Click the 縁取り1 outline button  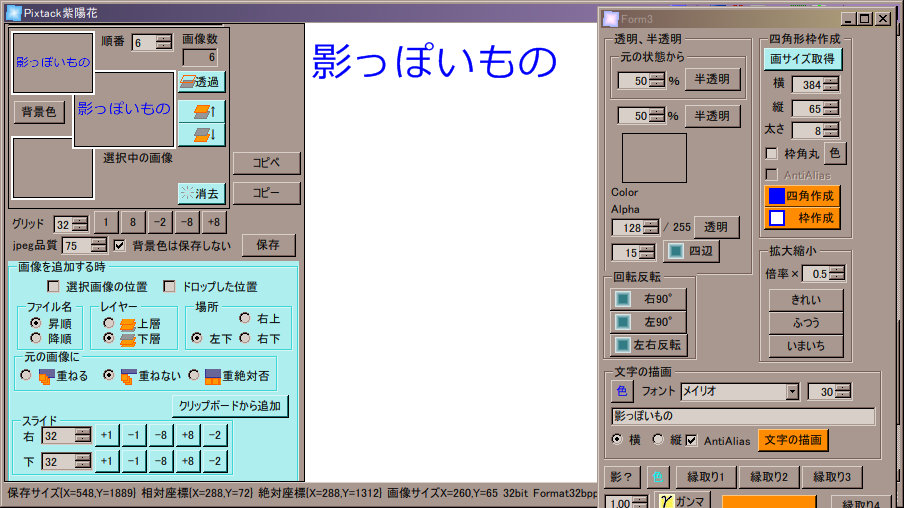pyautogui.click(x=706, y=477)
